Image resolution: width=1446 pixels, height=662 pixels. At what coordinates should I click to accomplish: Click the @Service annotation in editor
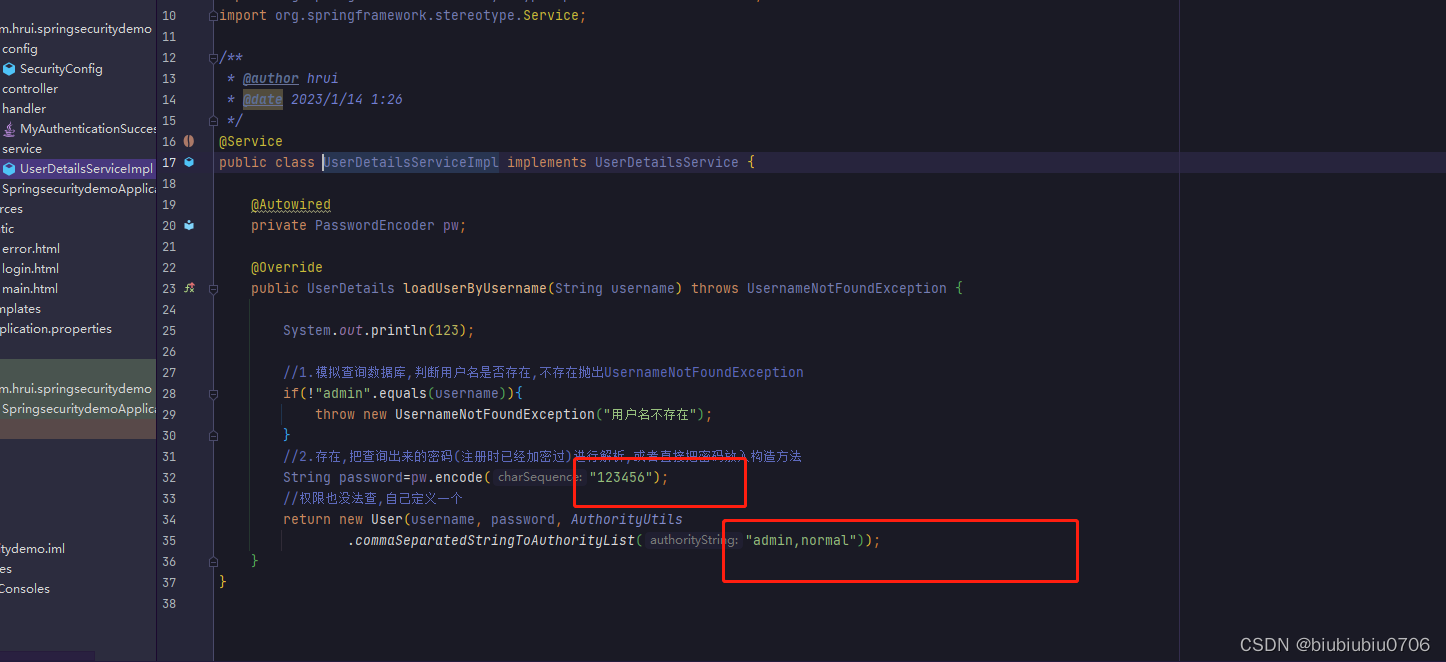251,141
